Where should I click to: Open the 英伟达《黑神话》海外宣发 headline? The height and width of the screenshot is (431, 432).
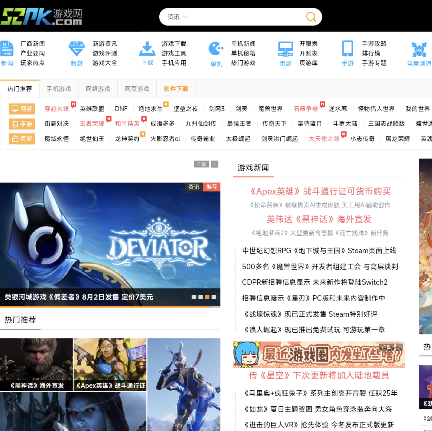(319, 219)
